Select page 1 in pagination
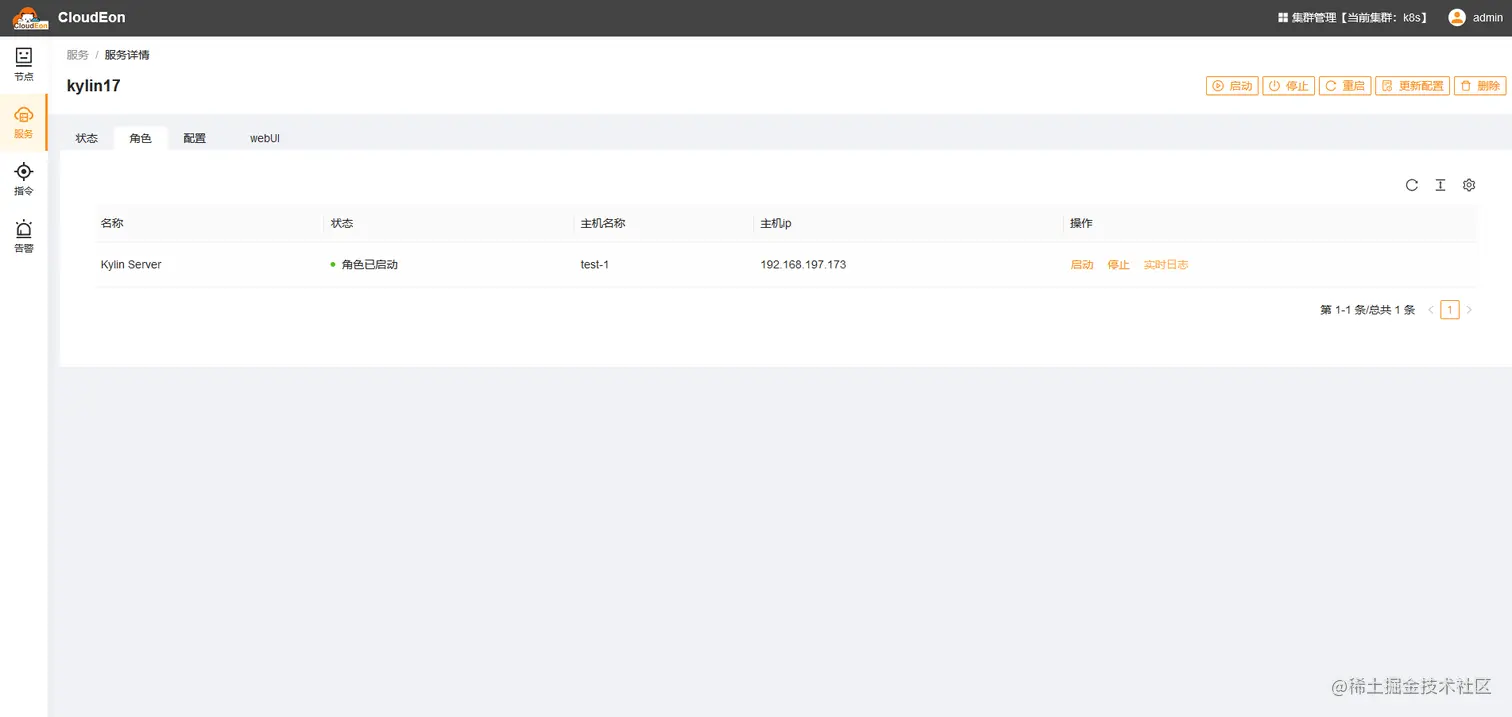 point(1450,310)
